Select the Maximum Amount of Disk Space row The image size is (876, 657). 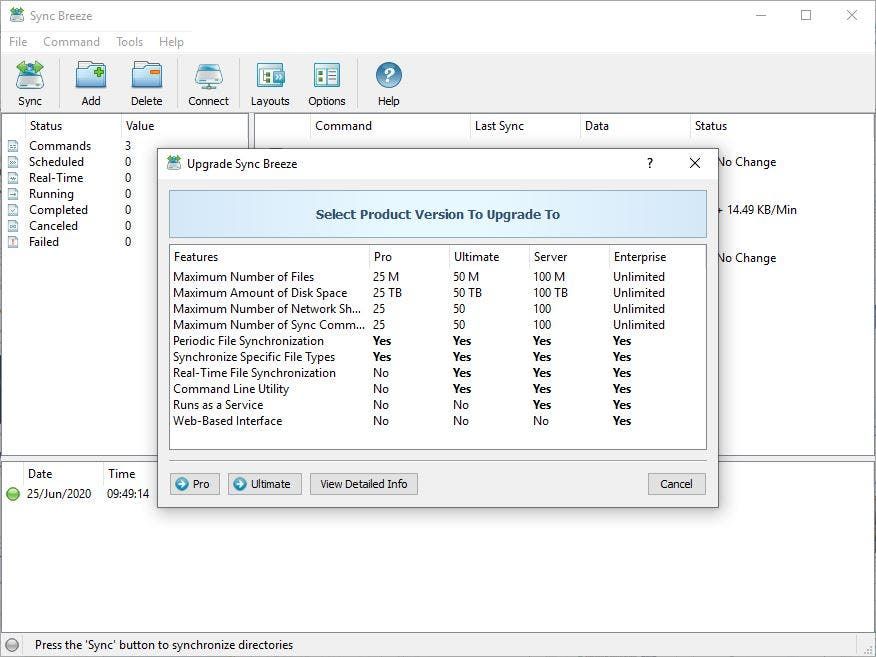[437, 293]
